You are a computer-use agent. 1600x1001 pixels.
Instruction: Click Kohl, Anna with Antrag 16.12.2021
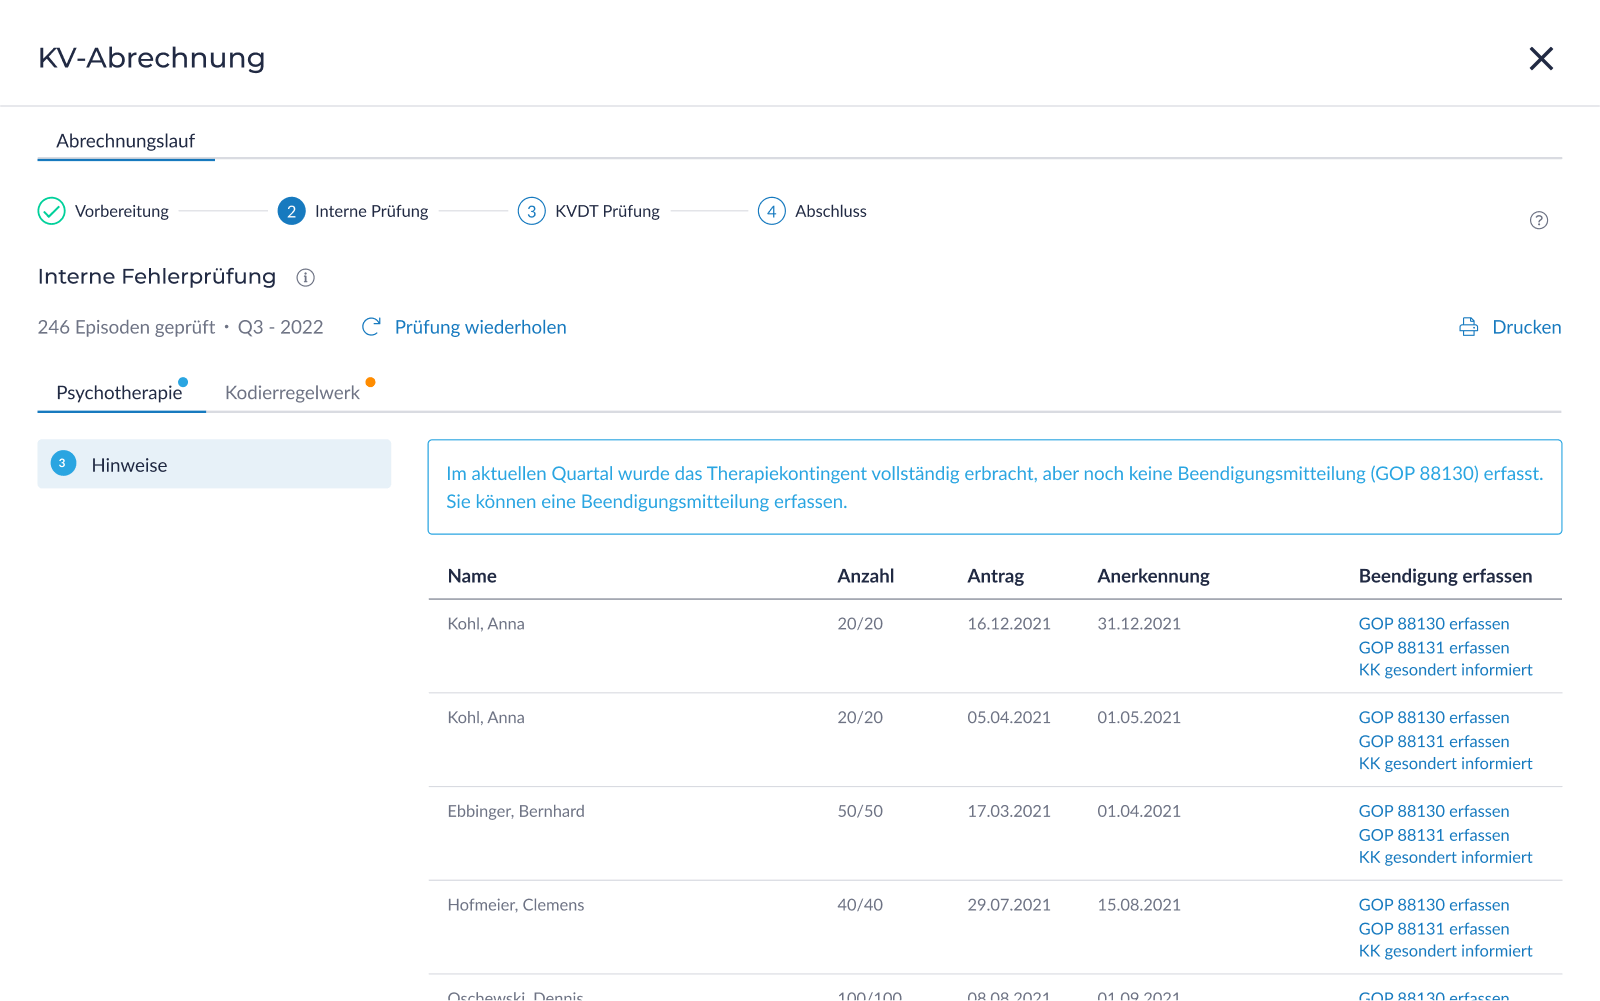pos(486,624)
